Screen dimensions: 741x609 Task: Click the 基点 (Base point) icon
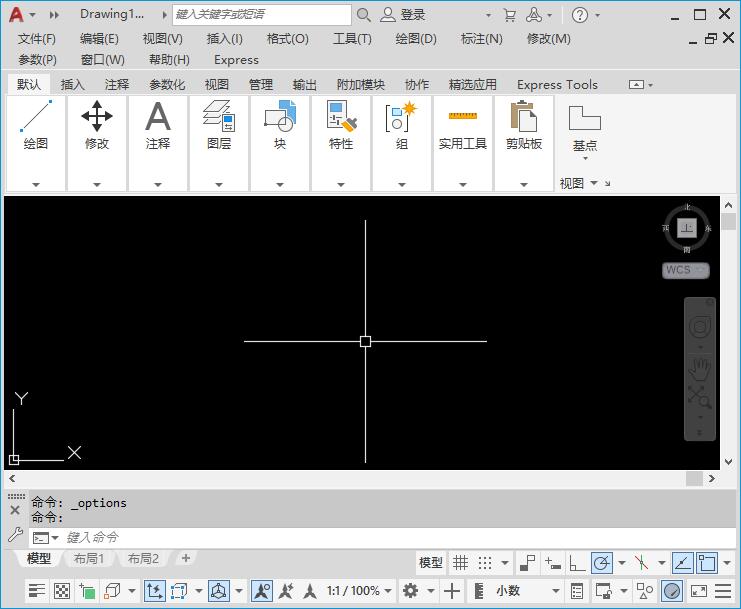click(x=585, y=118)
